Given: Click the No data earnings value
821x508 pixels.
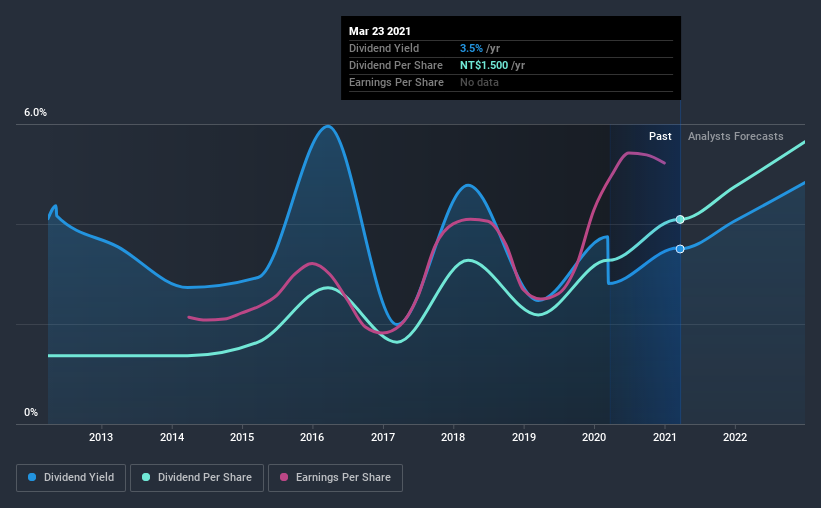Looking at the screenshot, I should point(479,82).
